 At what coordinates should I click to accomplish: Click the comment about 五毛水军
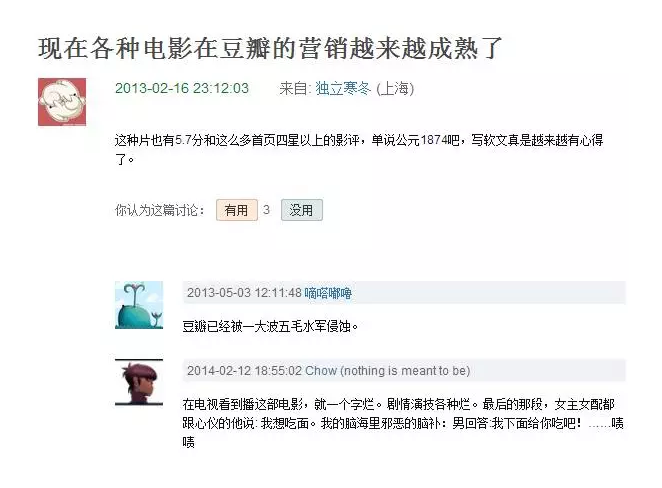(270, 326)
